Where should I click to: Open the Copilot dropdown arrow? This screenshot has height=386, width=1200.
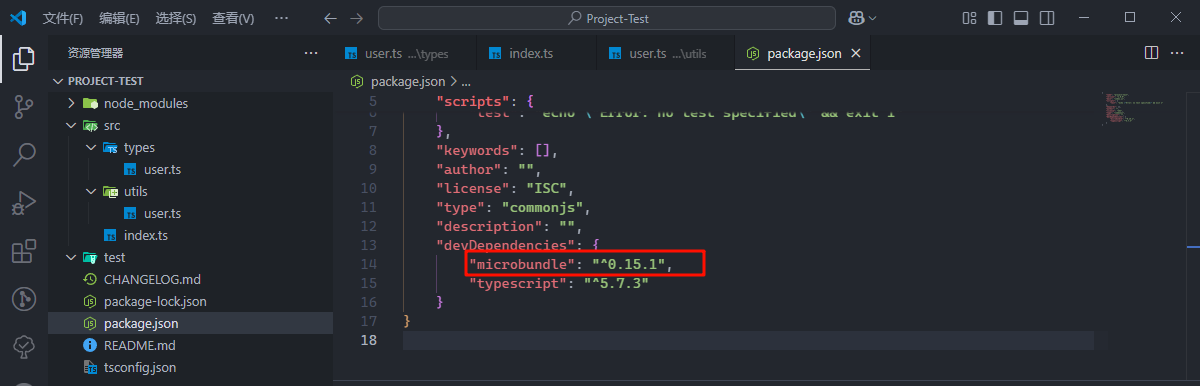pos(873,18)
